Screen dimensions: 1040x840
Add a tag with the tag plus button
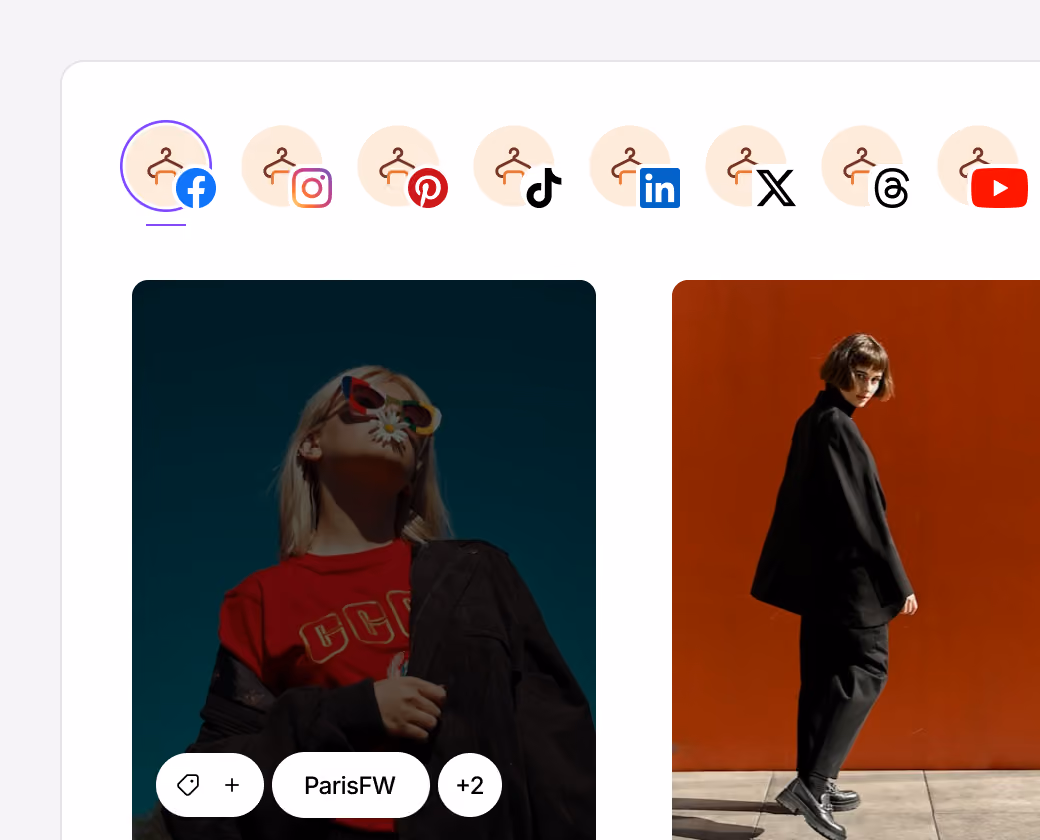pos(210,785)
